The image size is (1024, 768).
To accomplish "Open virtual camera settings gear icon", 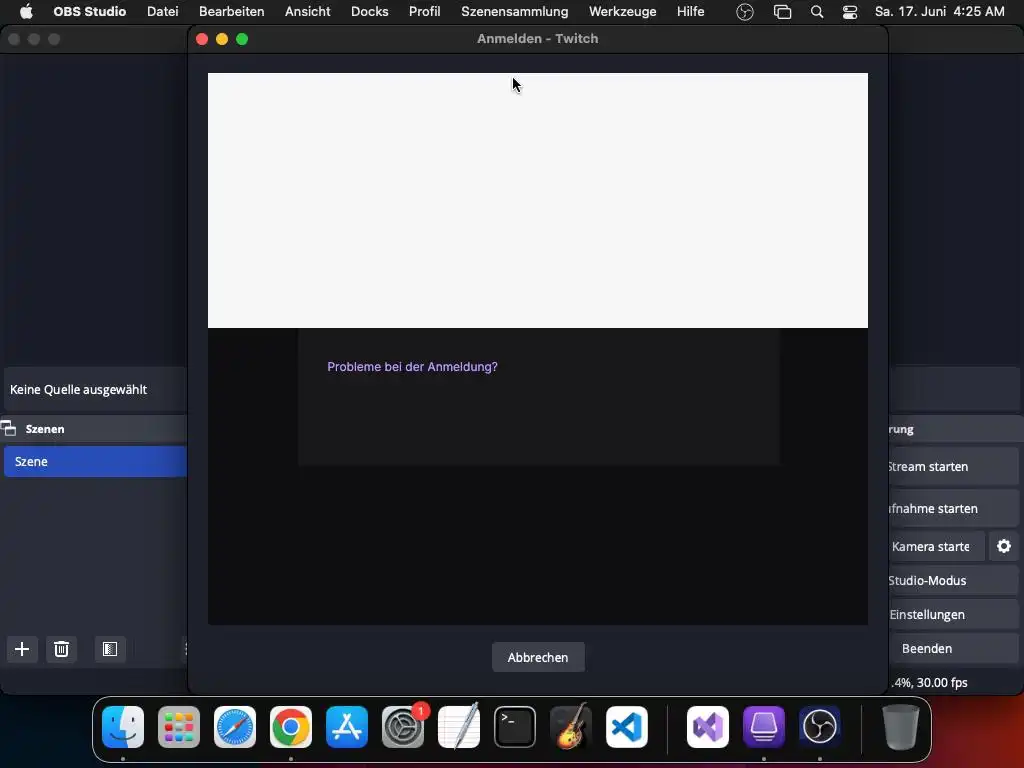I will pos(1004,546).
